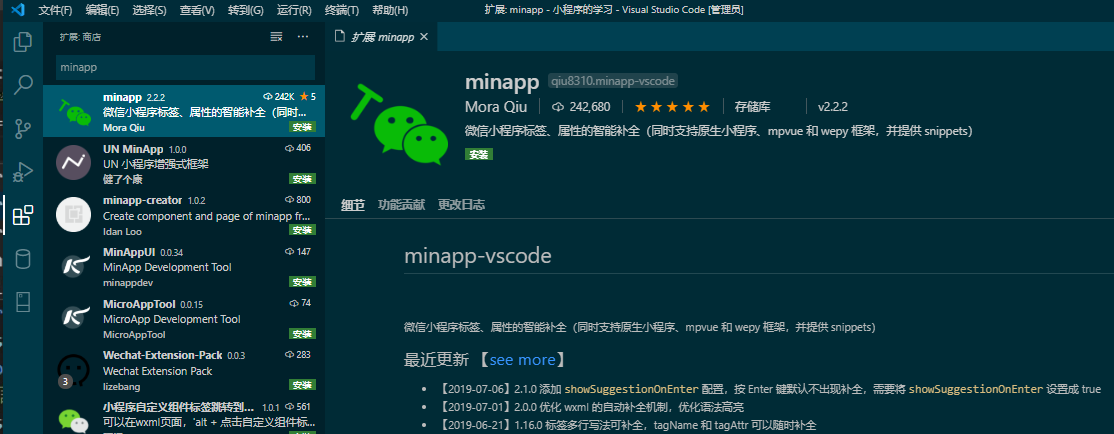Install minapp-creator extension
Image resolution: width=1114 pixels, height=434 pixels.
click(x=302, y=230)
